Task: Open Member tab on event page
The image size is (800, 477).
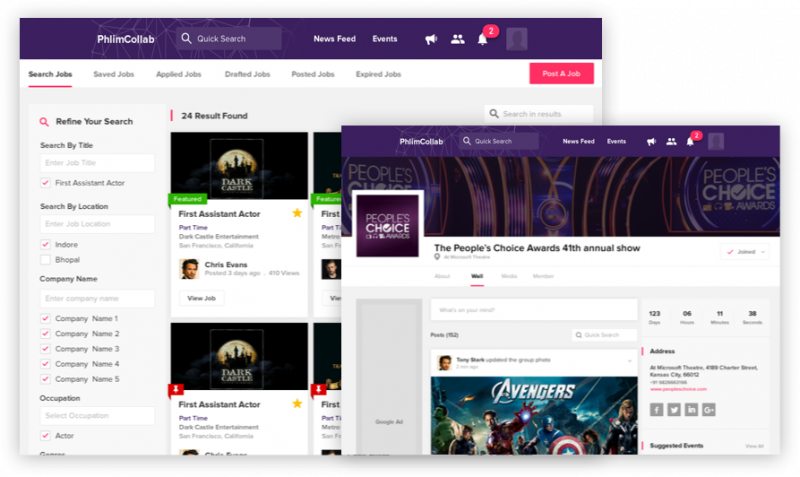Action: tap(543, 276)
